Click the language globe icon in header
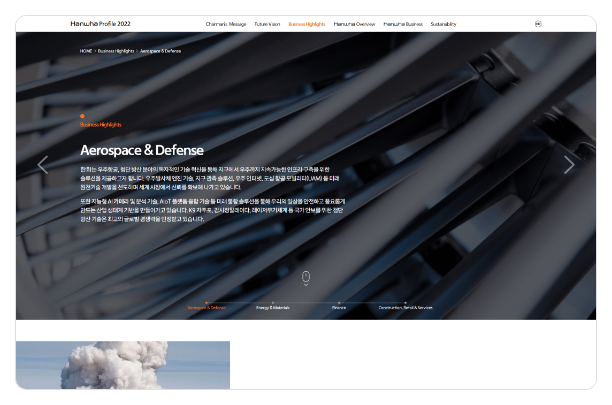 (538, 22)
